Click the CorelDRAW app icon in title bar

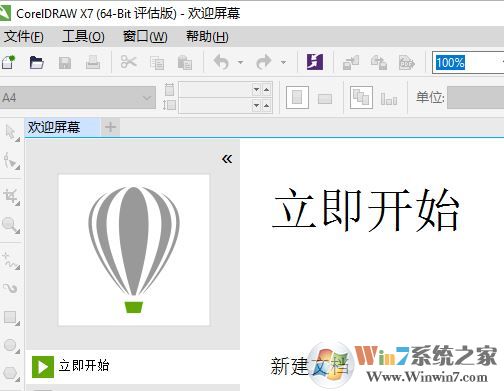click(x=5, y=13)
